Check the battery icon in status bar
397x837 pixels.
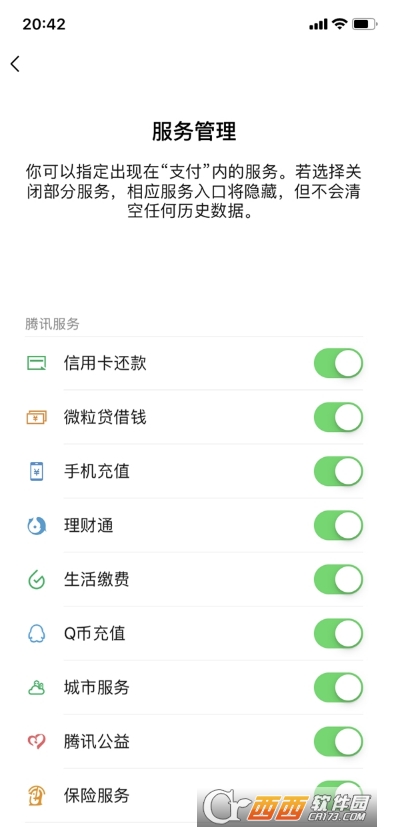click(365, 24)
